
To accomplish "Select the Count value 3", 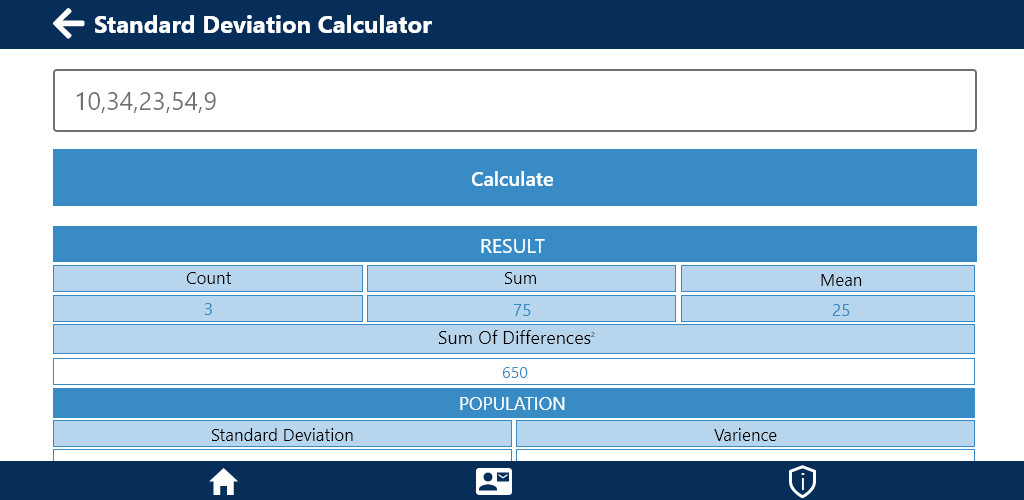I will point(208,309).
